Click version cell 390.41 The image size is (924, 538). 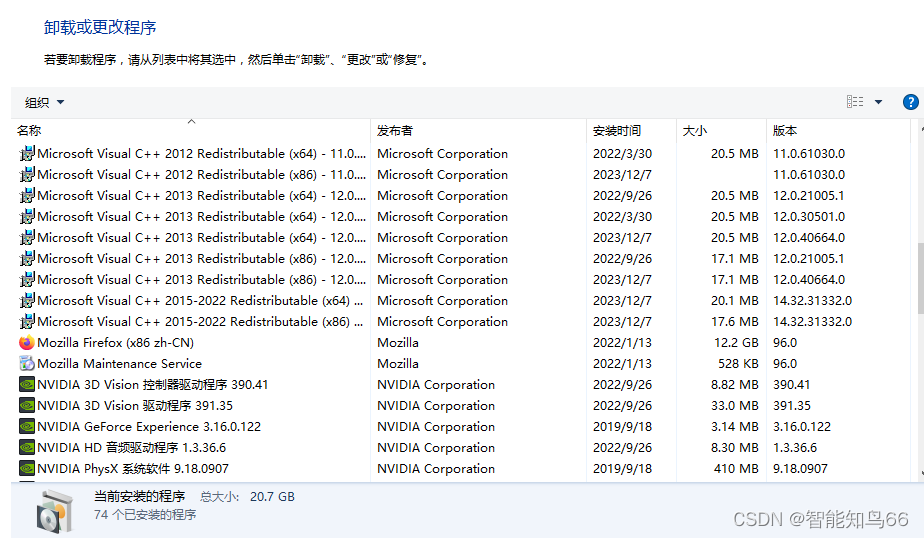[x=791, y=385]
